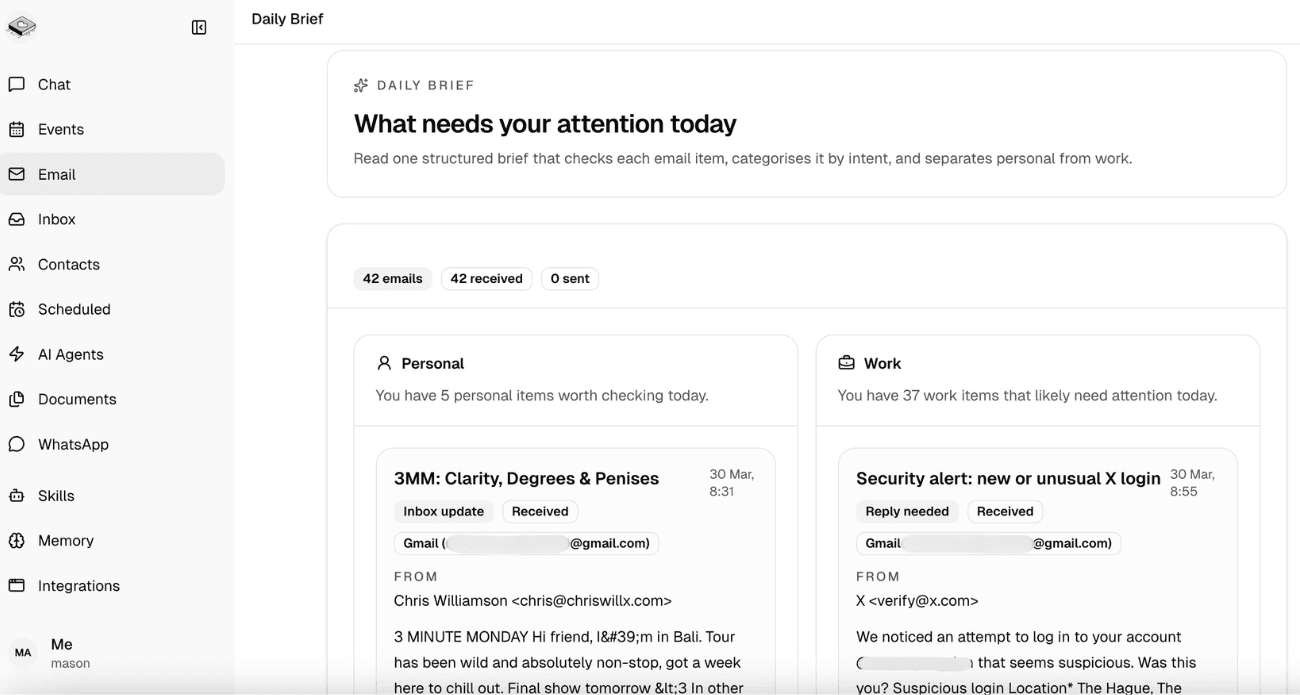Viewport: 1300px width, 695px height.
Task: Open the WhatsApp section
Action: click(73, 445)
